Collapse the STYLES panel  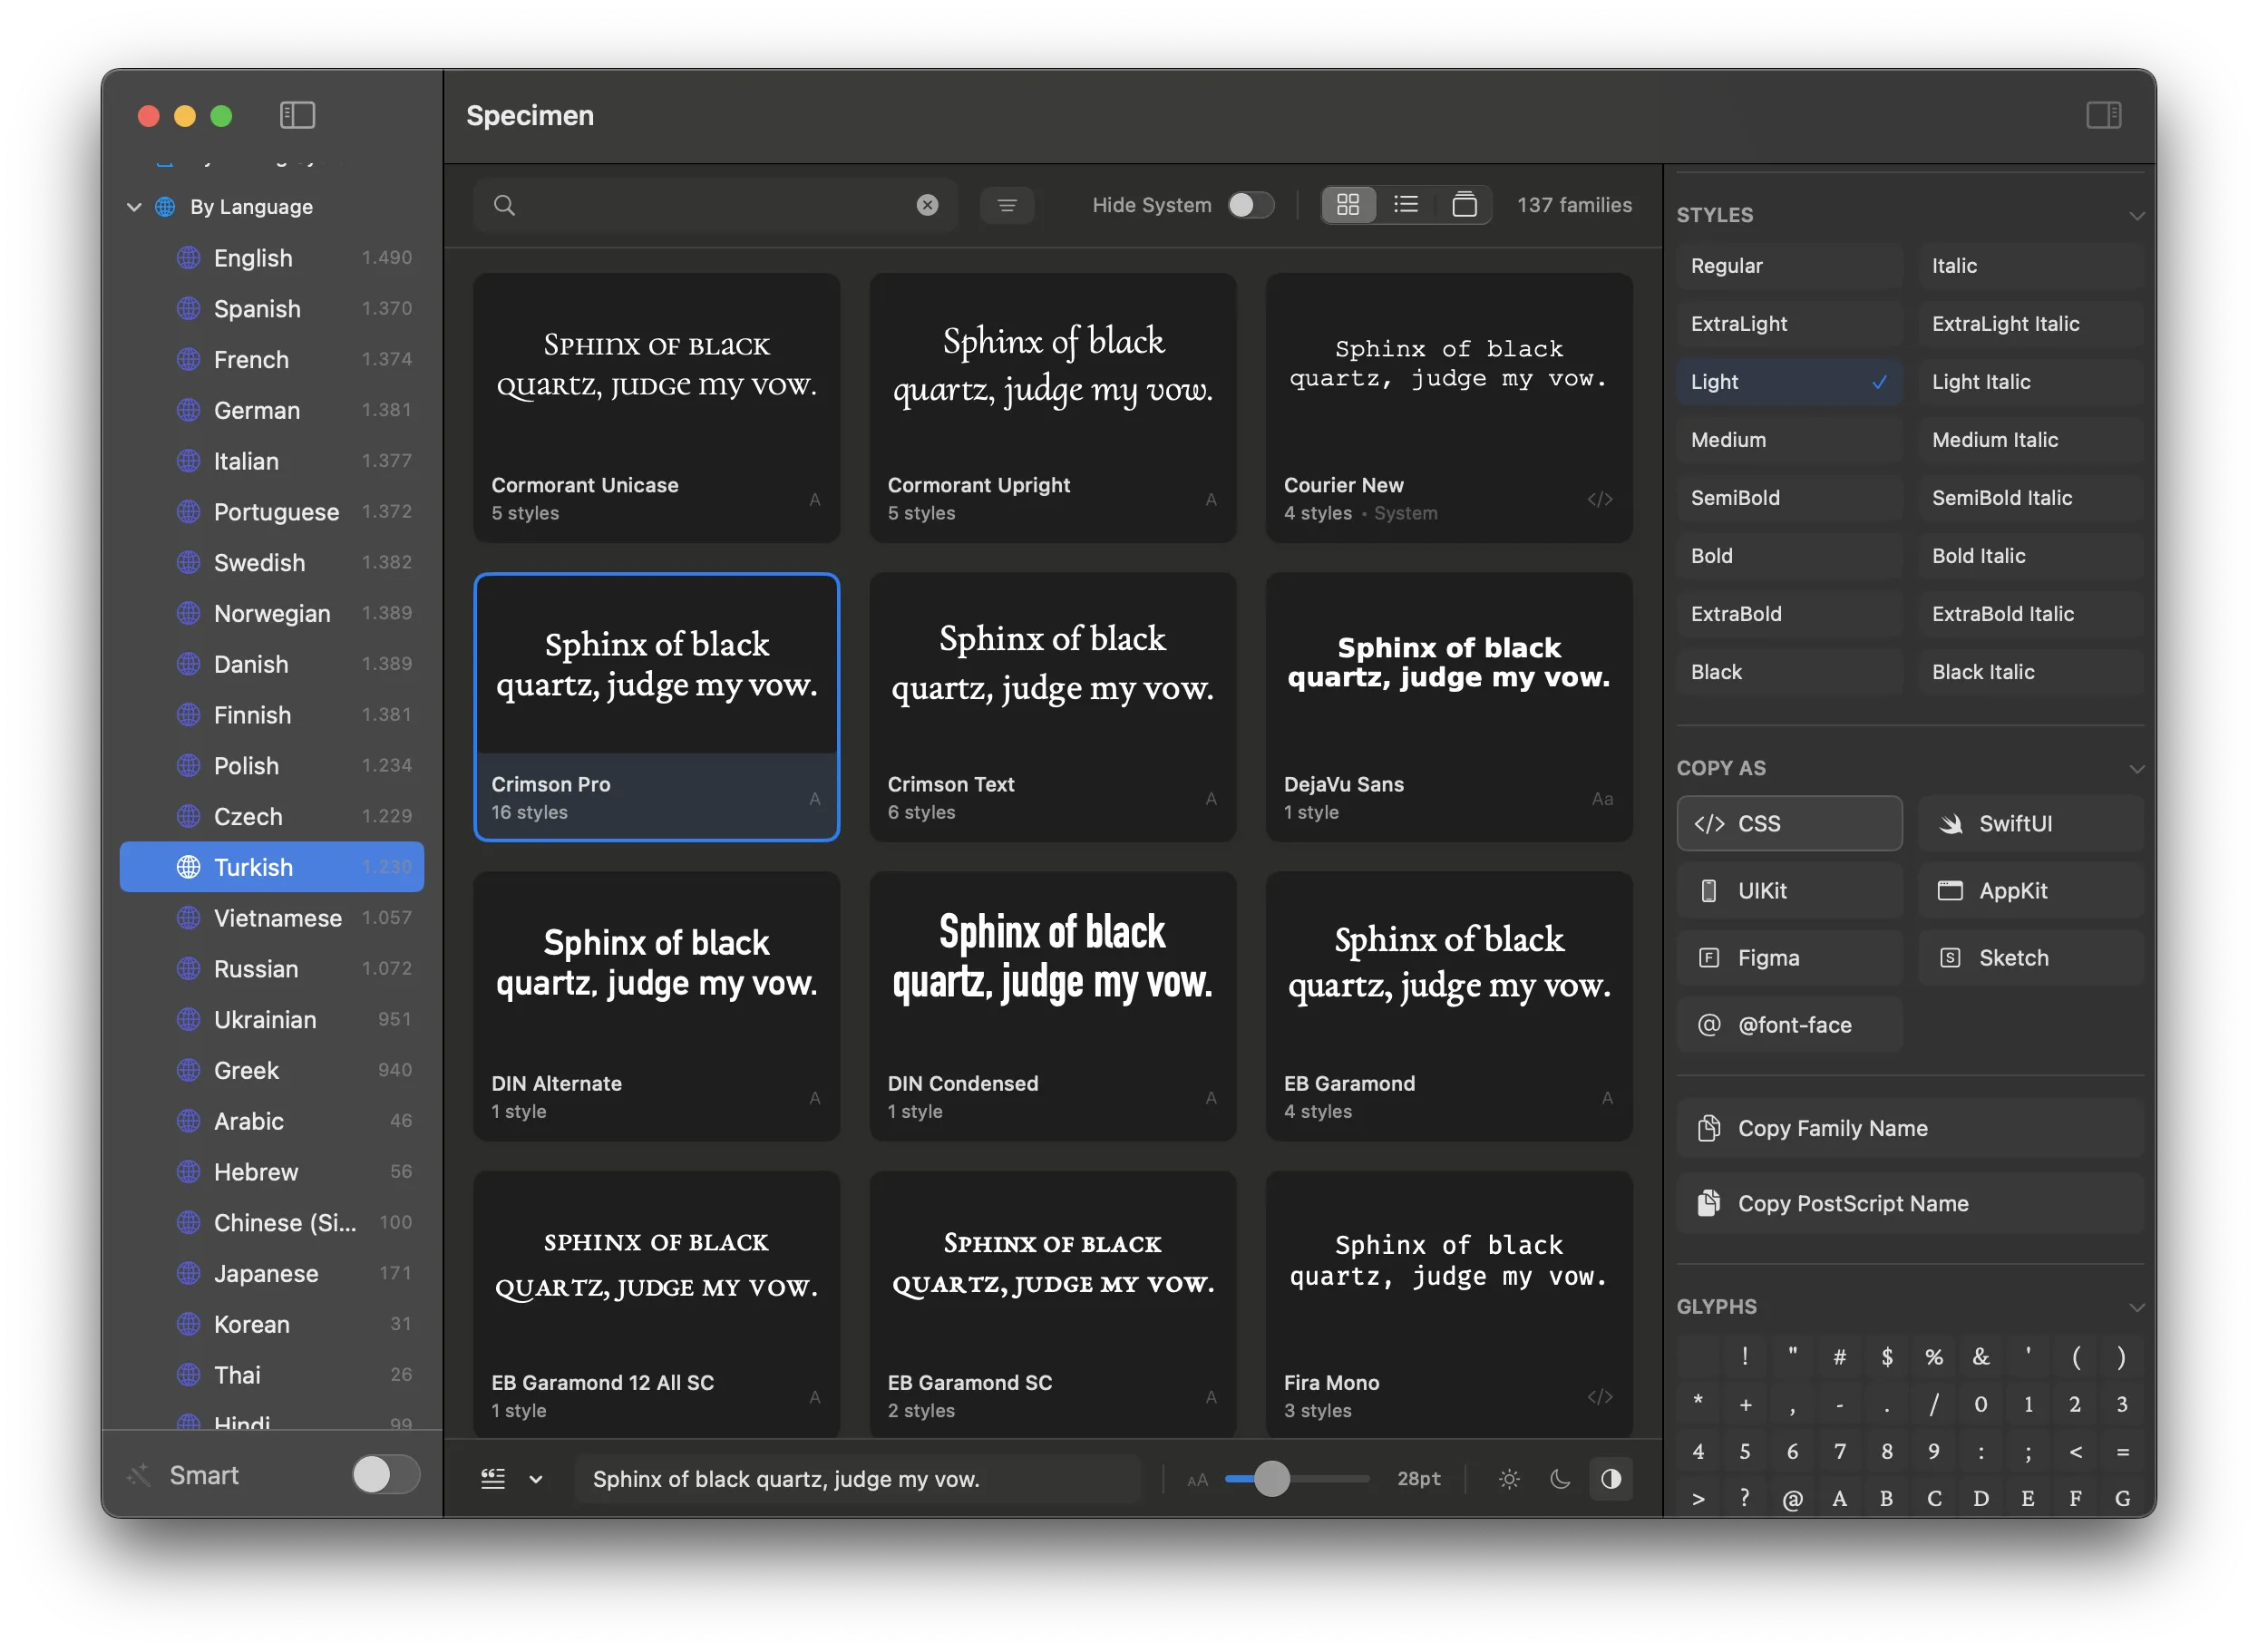tap(2138, 214)
